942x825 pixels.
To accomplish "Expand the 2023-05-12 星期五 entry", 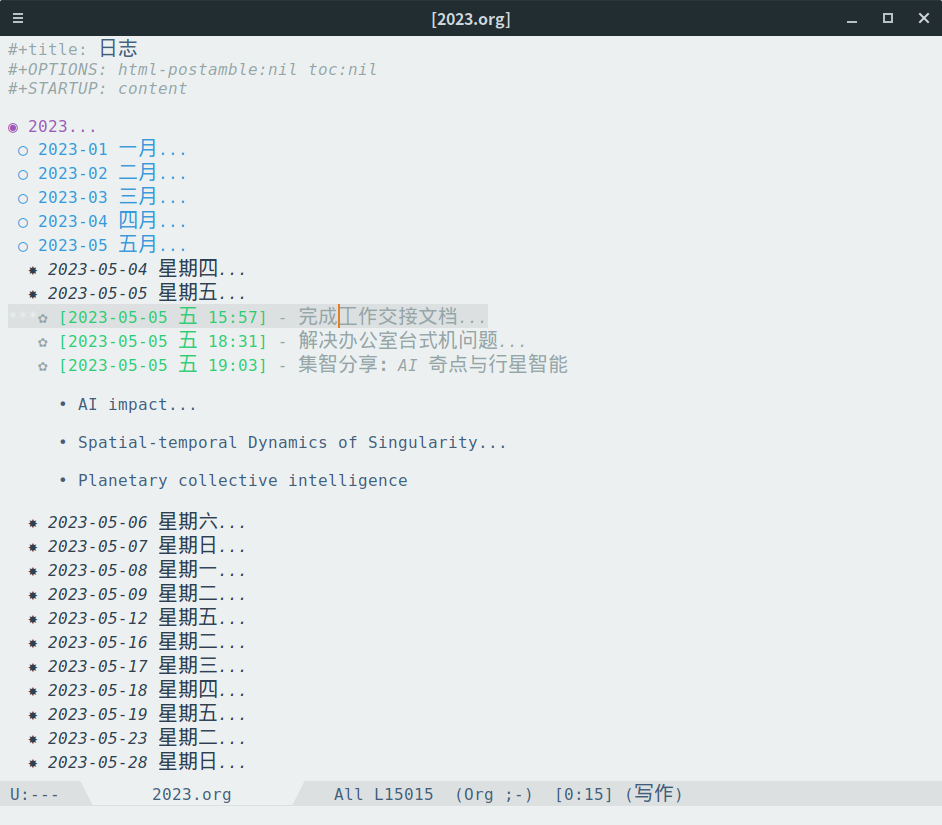I will click(x=147, y=618).
